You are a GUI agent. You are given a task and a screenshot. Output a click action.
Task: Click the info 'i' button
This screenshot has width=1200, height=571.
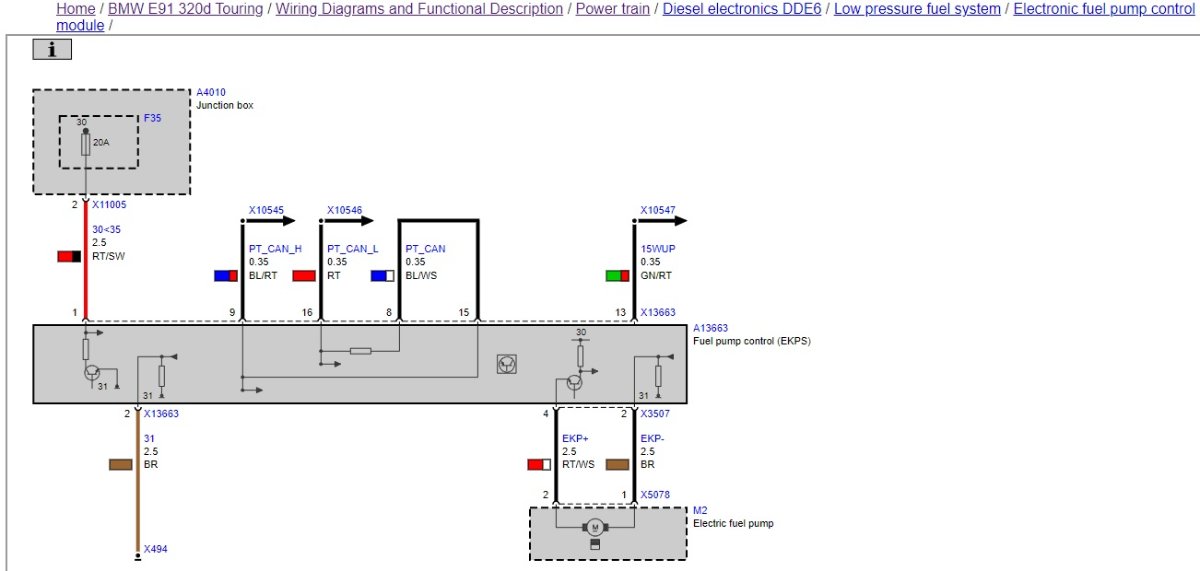coord(52,49)
